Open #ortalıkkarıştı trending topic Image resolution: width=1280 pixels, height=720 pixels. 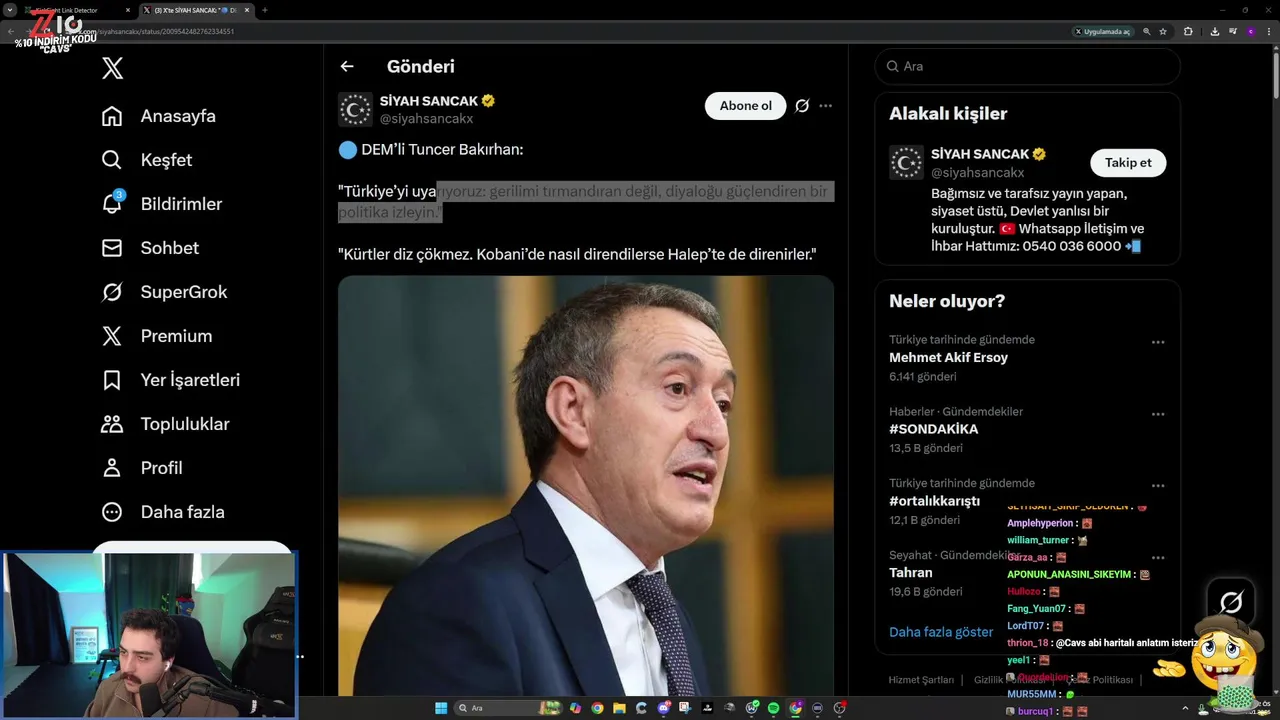[934, 501]
